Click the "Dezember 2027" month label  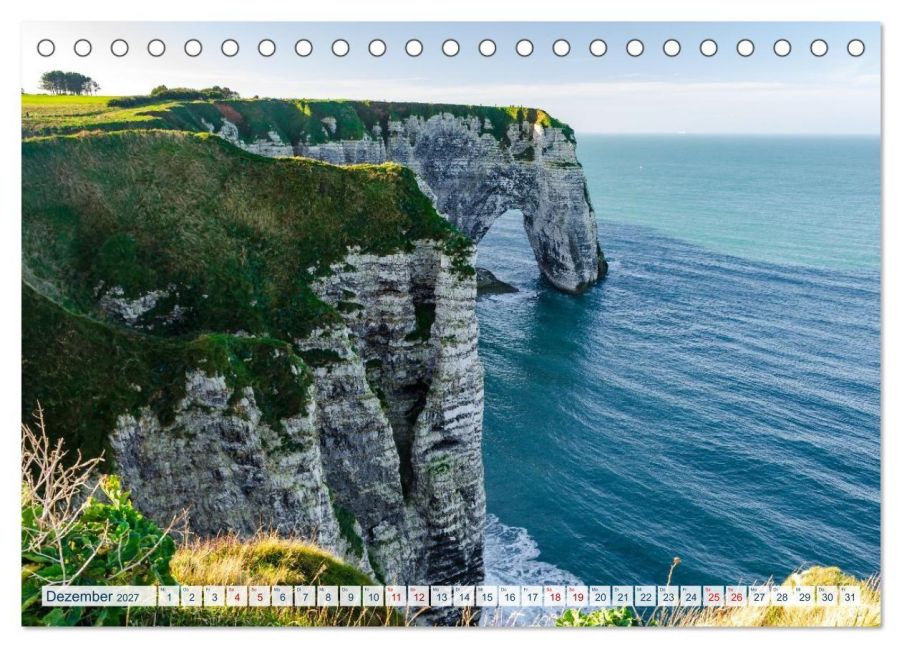[93, 597]
